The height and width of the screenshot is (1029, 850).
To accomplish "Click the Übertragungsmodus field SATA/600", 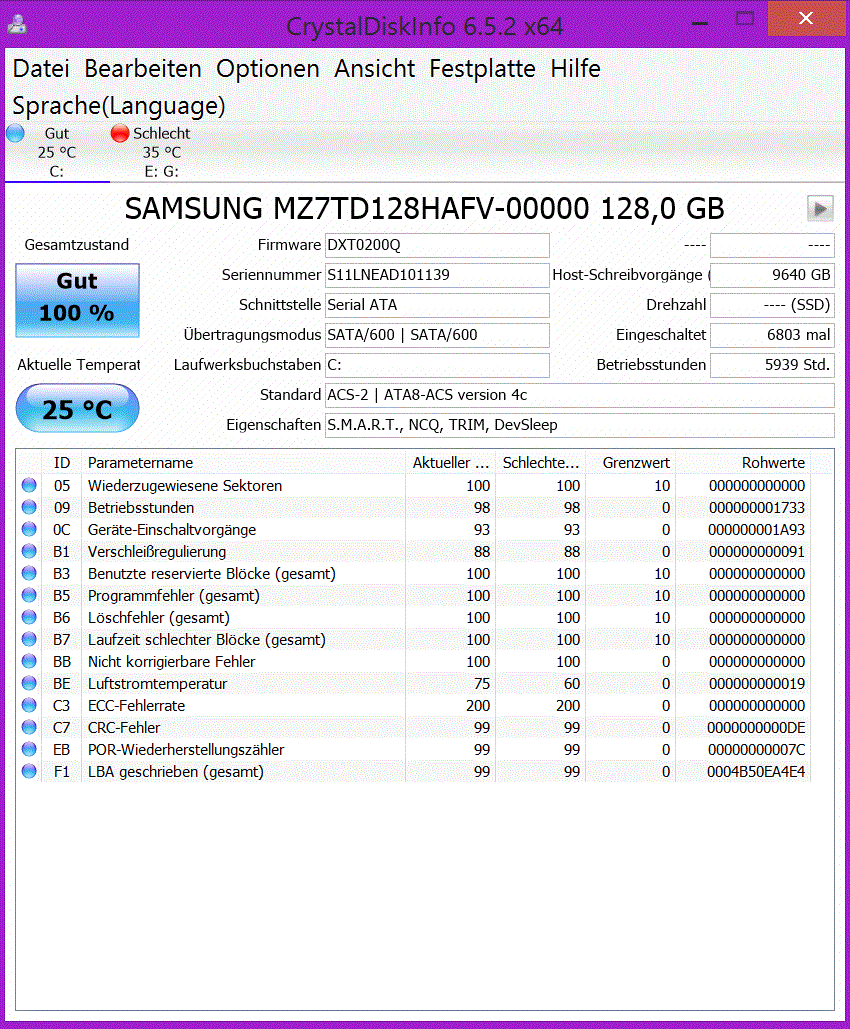I will [437, 335].
